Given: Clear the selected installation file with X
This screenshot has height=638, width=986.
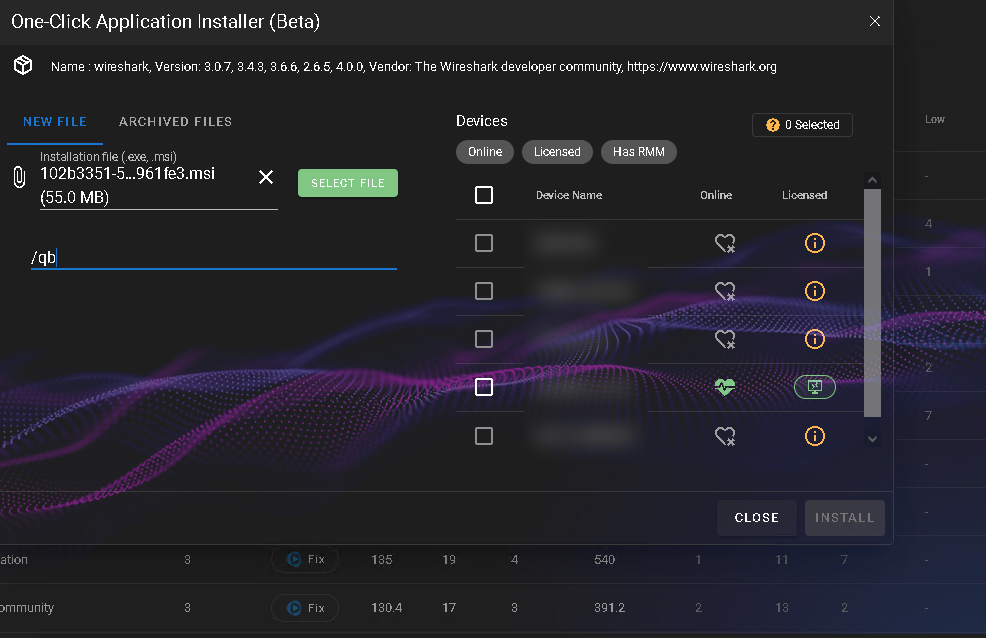Looking at the screenshot, I should tap(266, 177).
